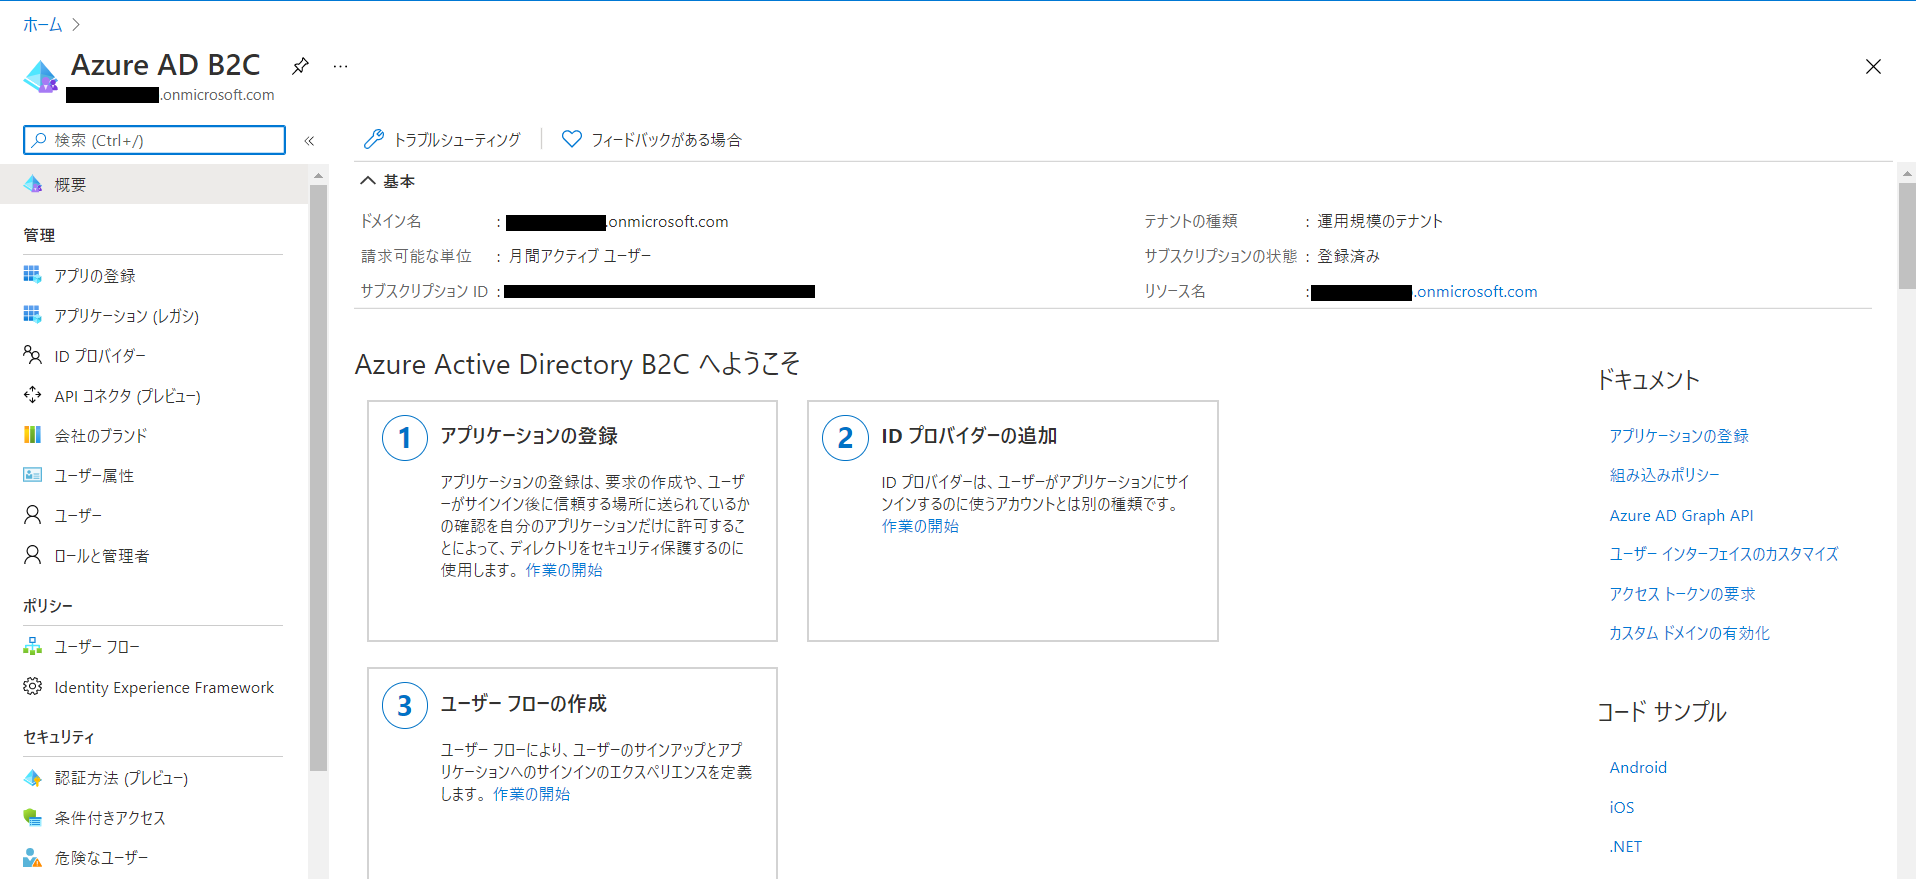This screenshot has width=1916, height=879.
Task: Open Android code sample link
Action: click(1638, 768)
